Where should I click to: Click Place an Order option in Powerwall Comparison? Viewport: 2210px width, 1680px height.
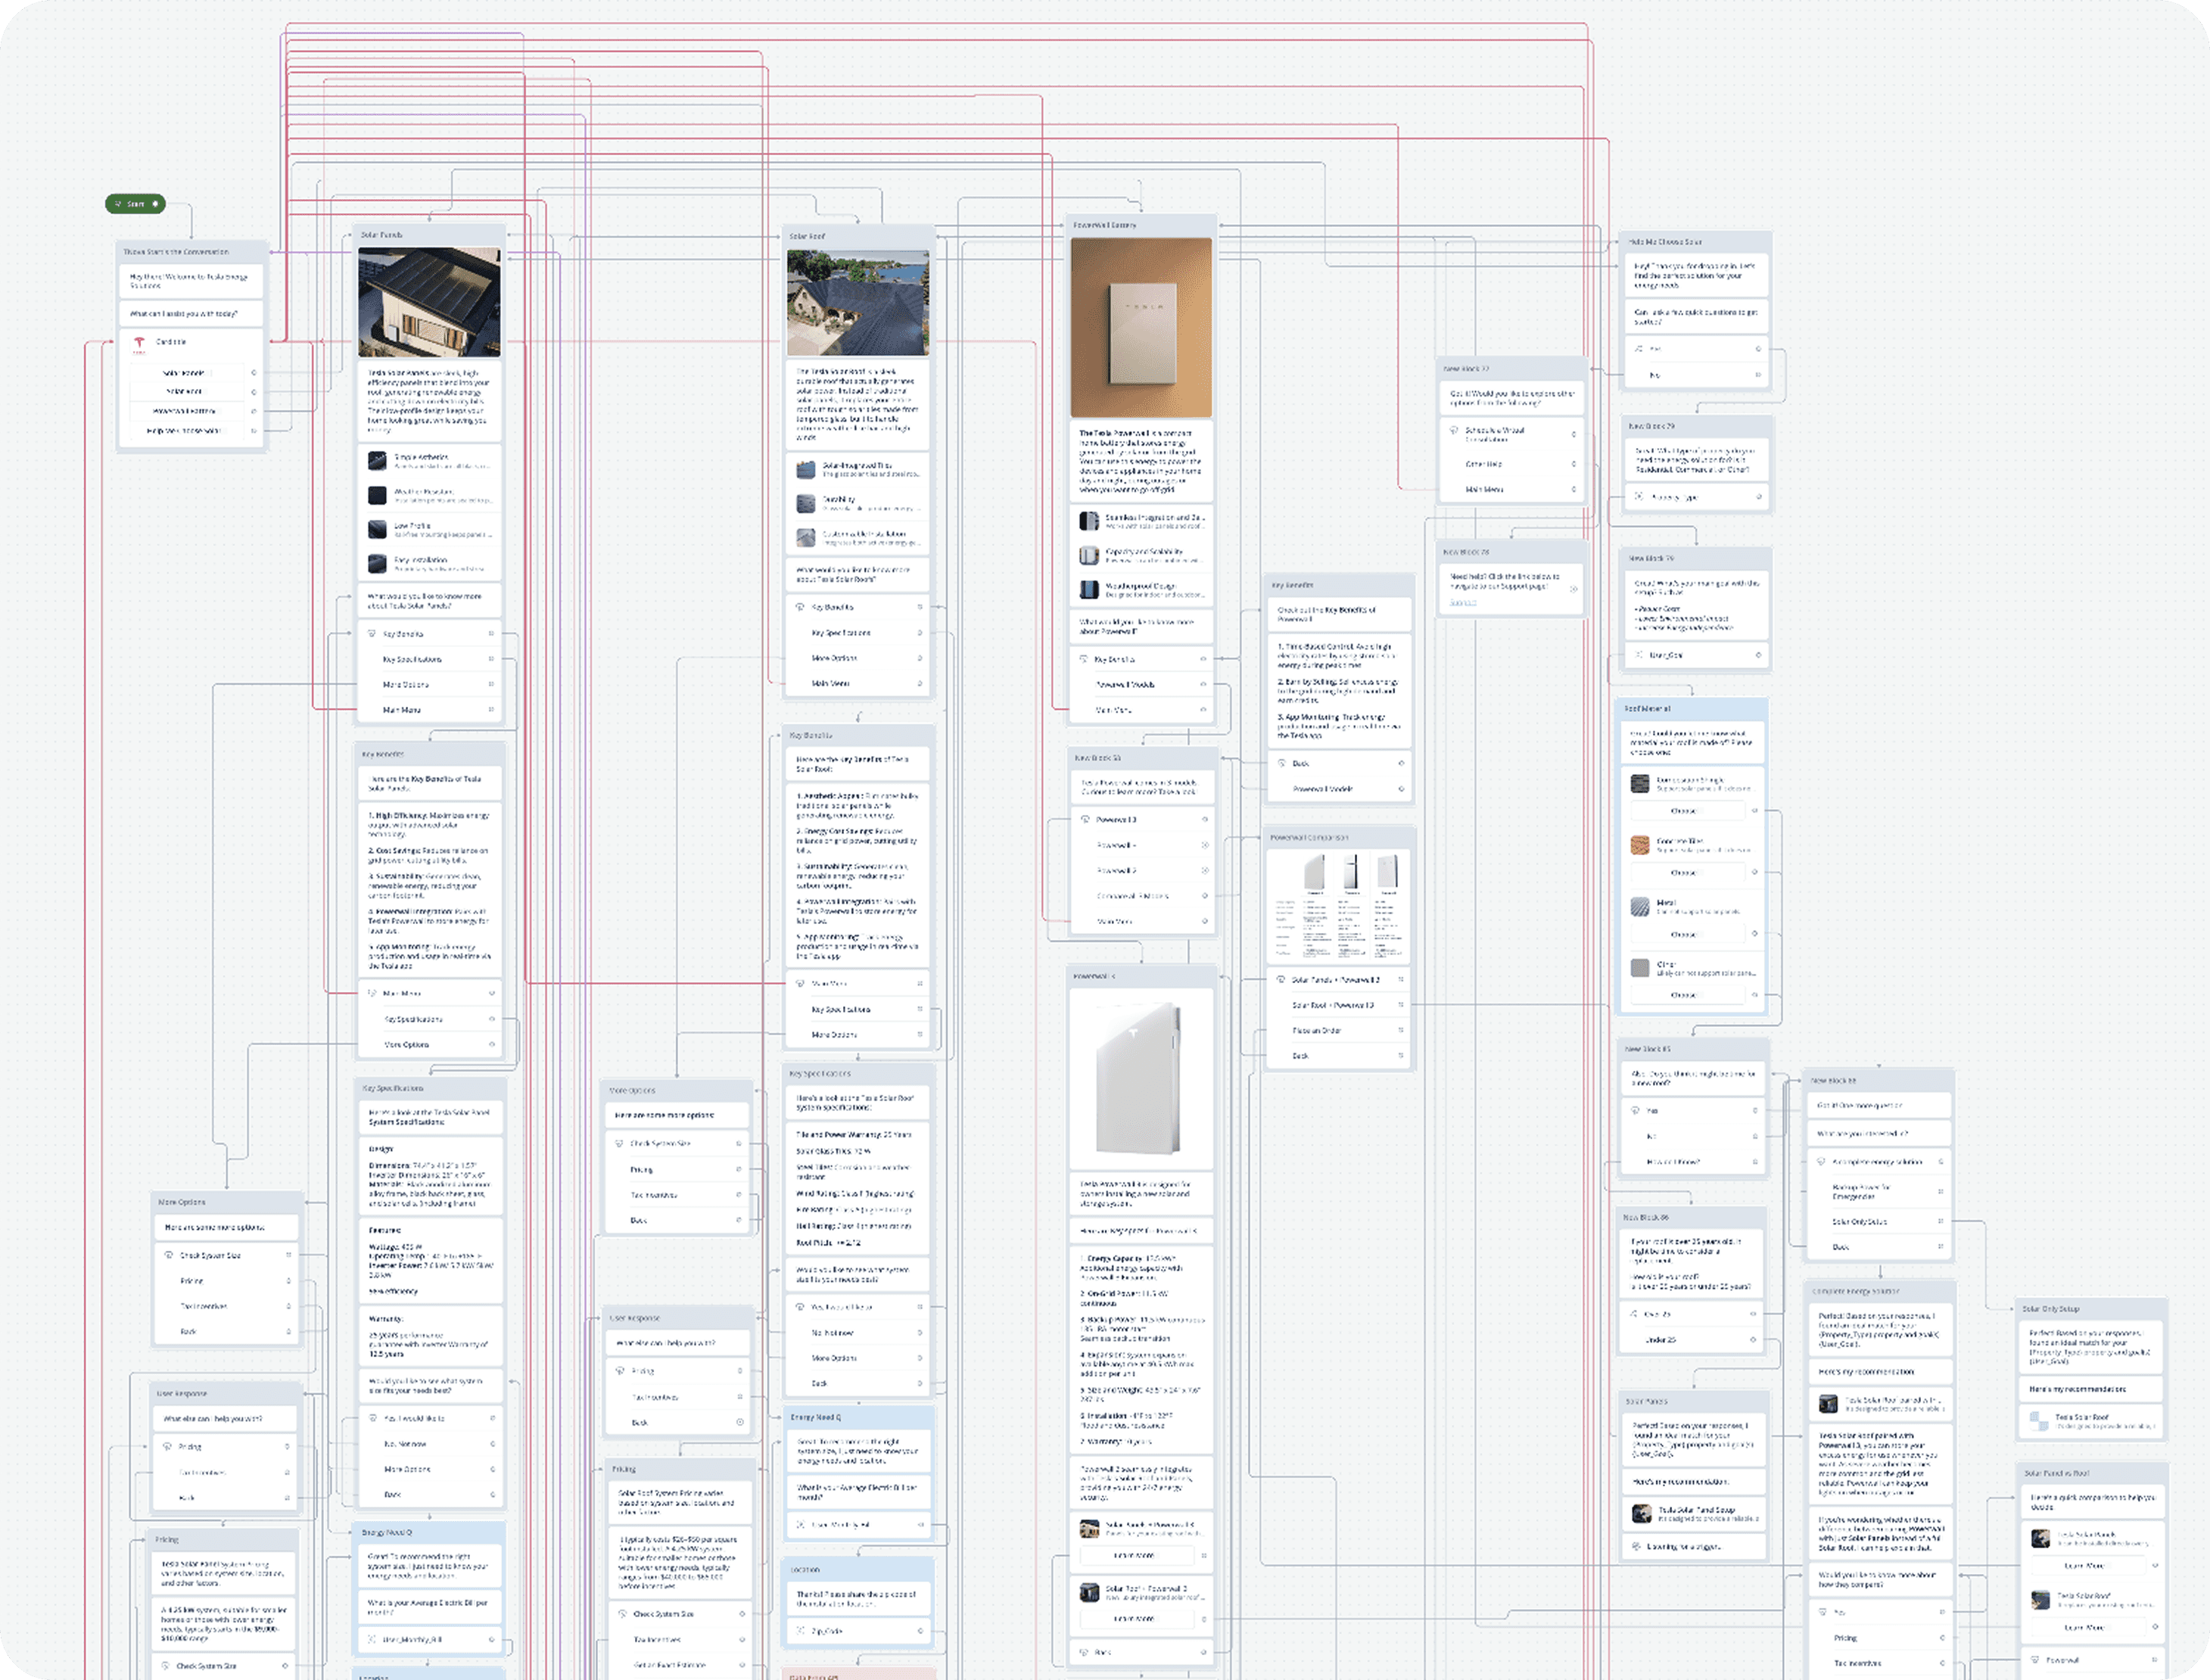(1316, 1030)
